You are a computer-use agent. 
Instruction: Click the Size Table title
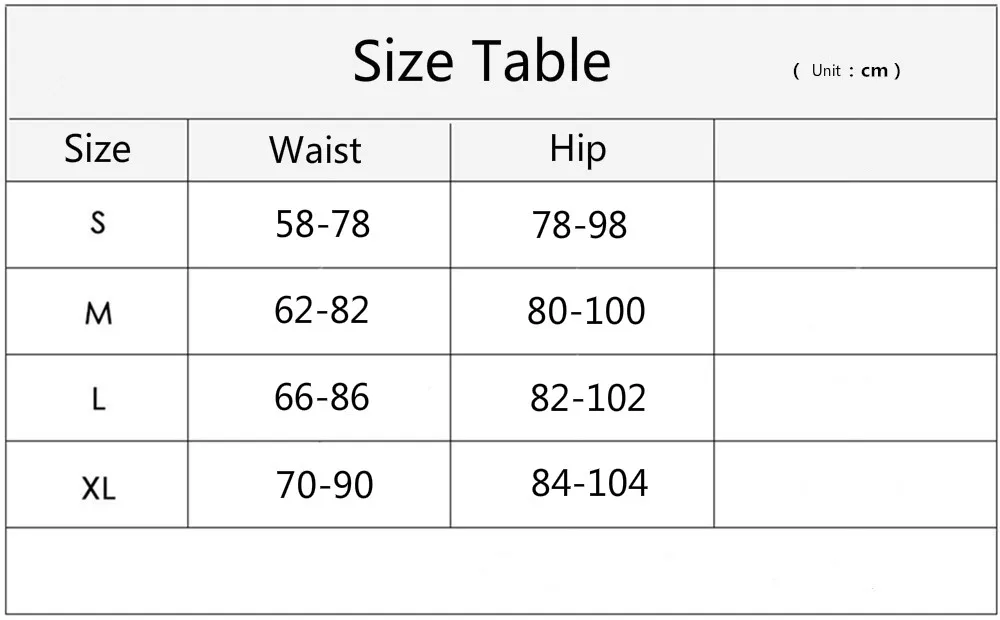482,61
